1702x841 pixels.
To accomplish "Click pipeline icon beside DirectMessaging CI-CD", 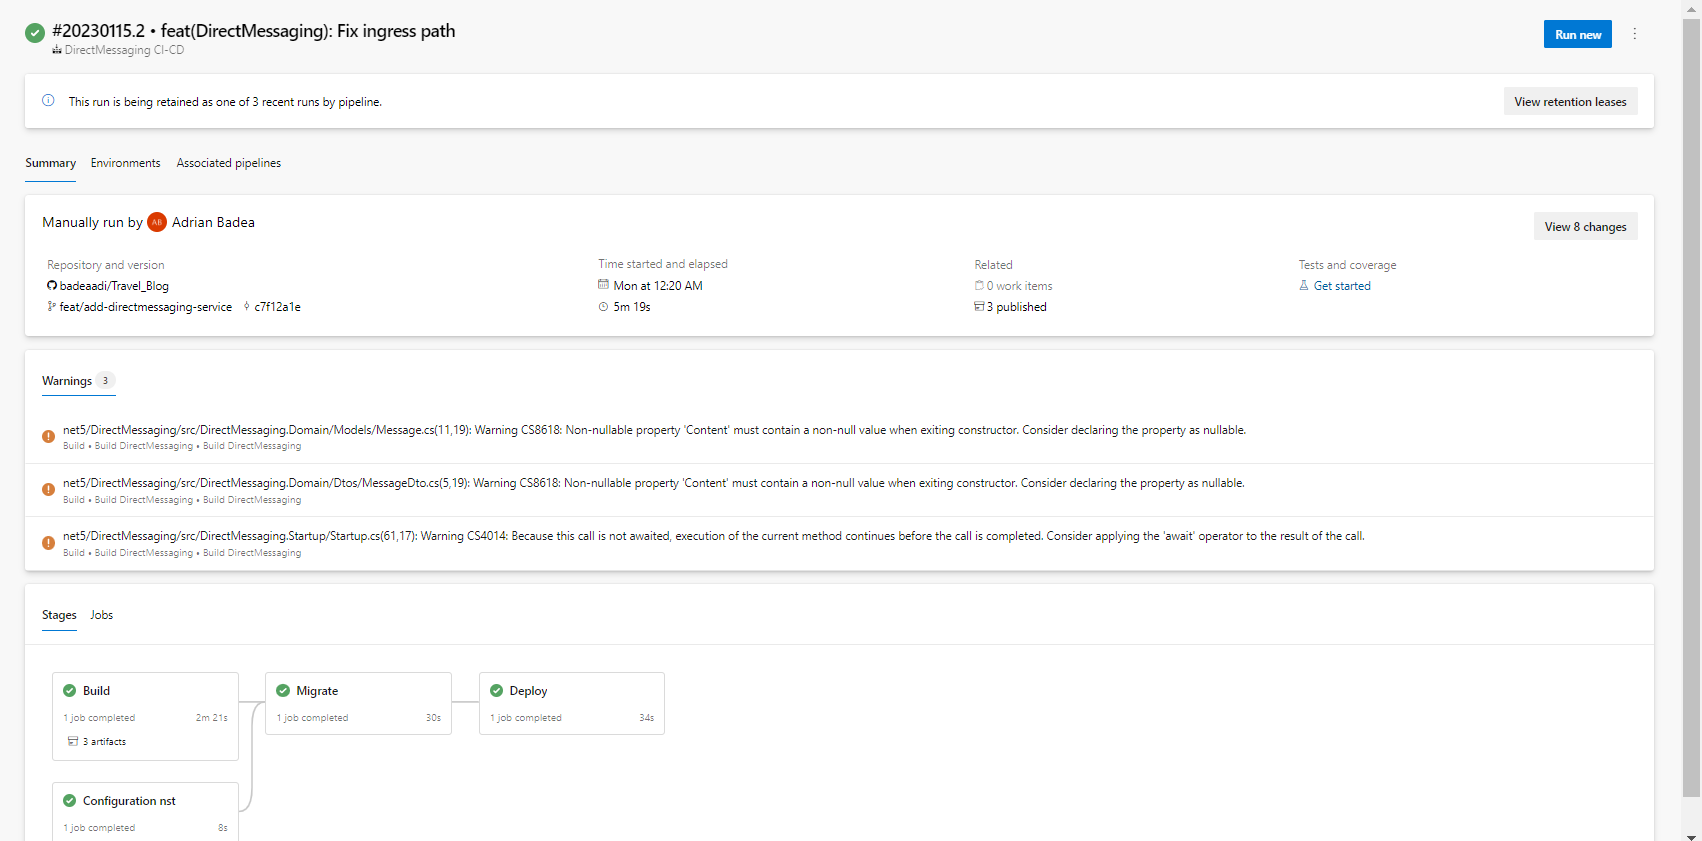I will click(57, 50).
